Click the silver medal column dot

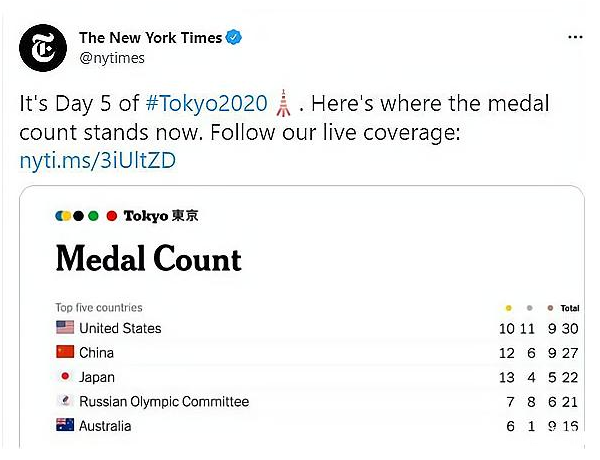pyautogui.click(x=530, y=308)
